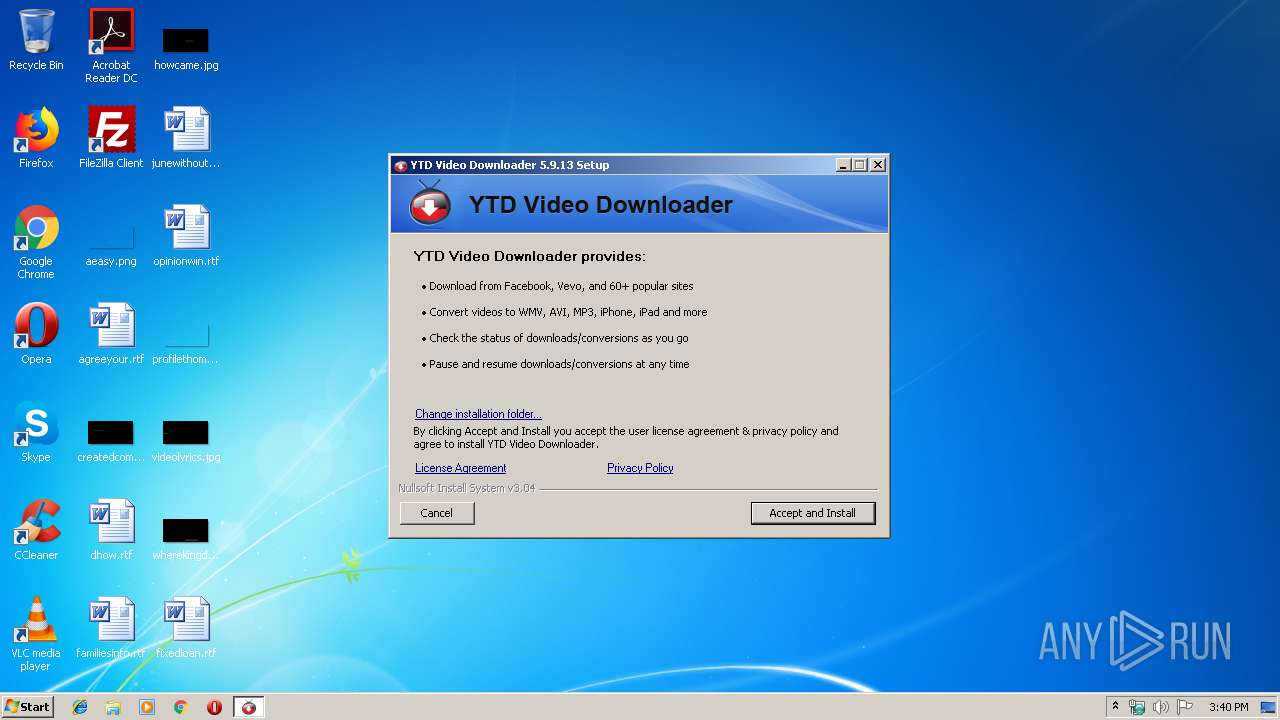Select agreeyour.rtf document
The width and height of the screenshot is (1280, 720).
point(111,334)
